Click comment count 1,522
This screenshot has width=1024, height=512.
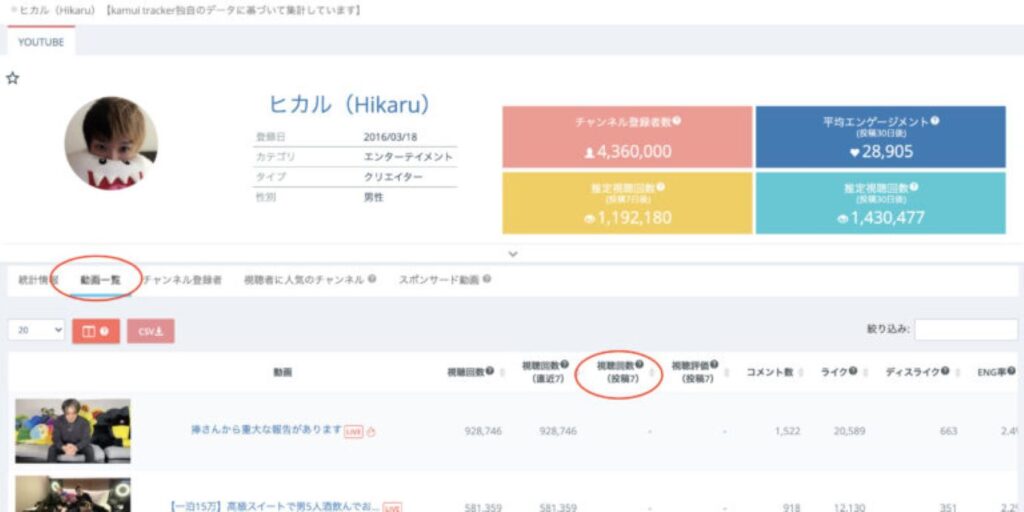click(787, 431)
